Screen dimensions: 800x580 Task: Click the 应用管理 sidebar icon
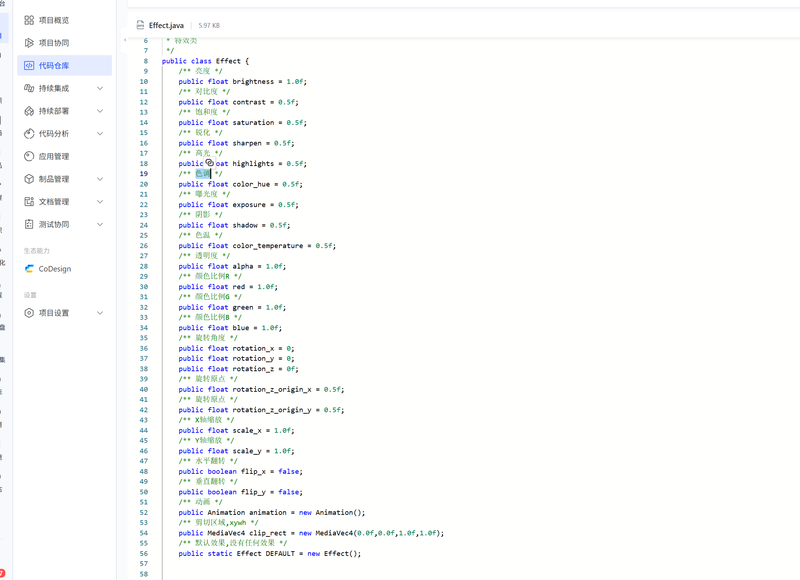(29, 157)
